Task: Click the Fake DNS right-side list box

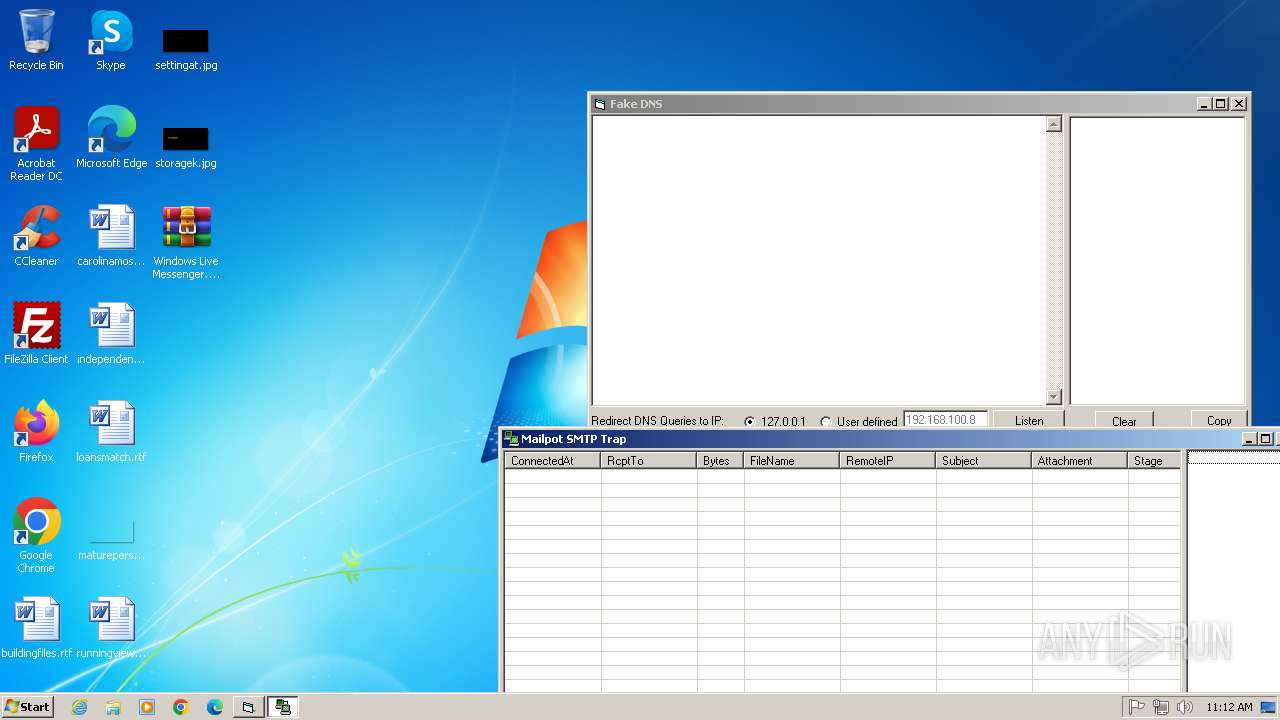Action: [1157, 261]
